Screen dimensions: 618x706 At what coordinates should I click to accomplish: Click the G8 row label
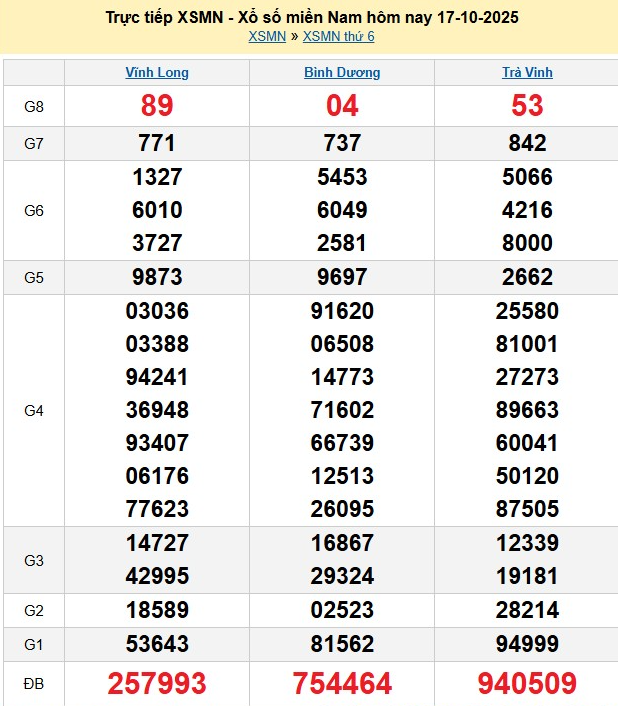coord(34,106)
